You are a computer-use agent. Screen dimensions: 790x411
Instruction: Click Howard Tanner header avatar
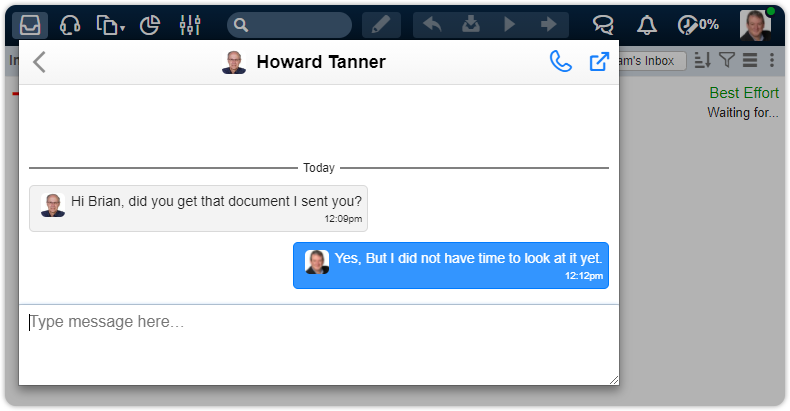(234, 62)
